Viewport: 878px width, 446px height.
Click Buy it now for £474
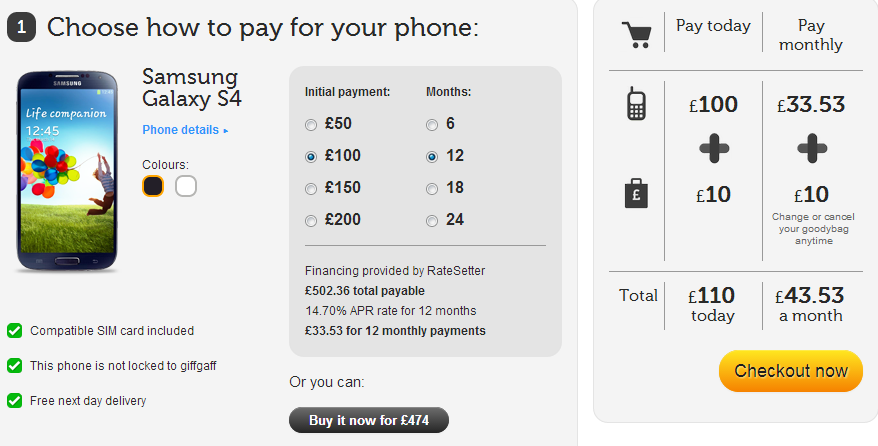369,420
